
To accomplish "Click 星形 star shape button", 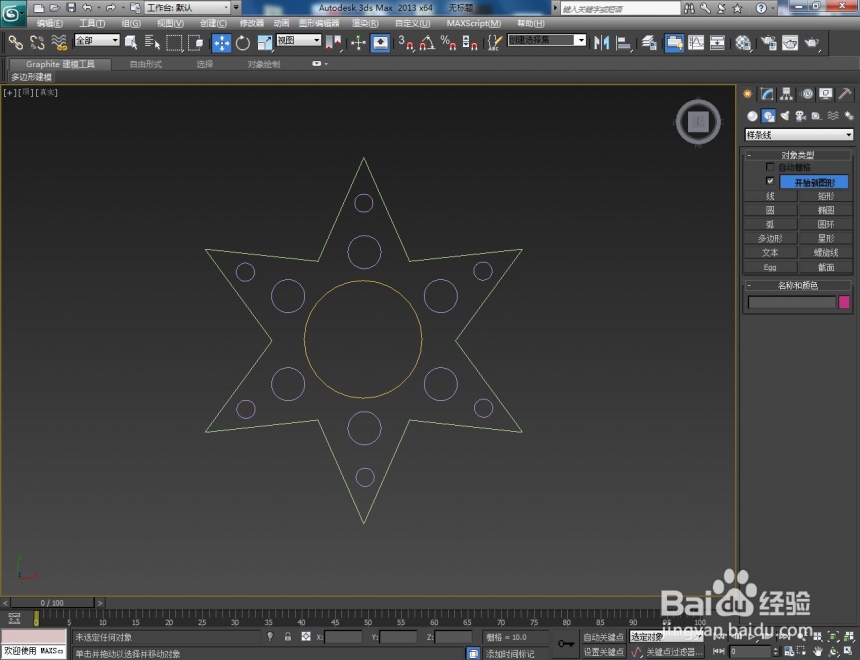I will tap(825, 238).
